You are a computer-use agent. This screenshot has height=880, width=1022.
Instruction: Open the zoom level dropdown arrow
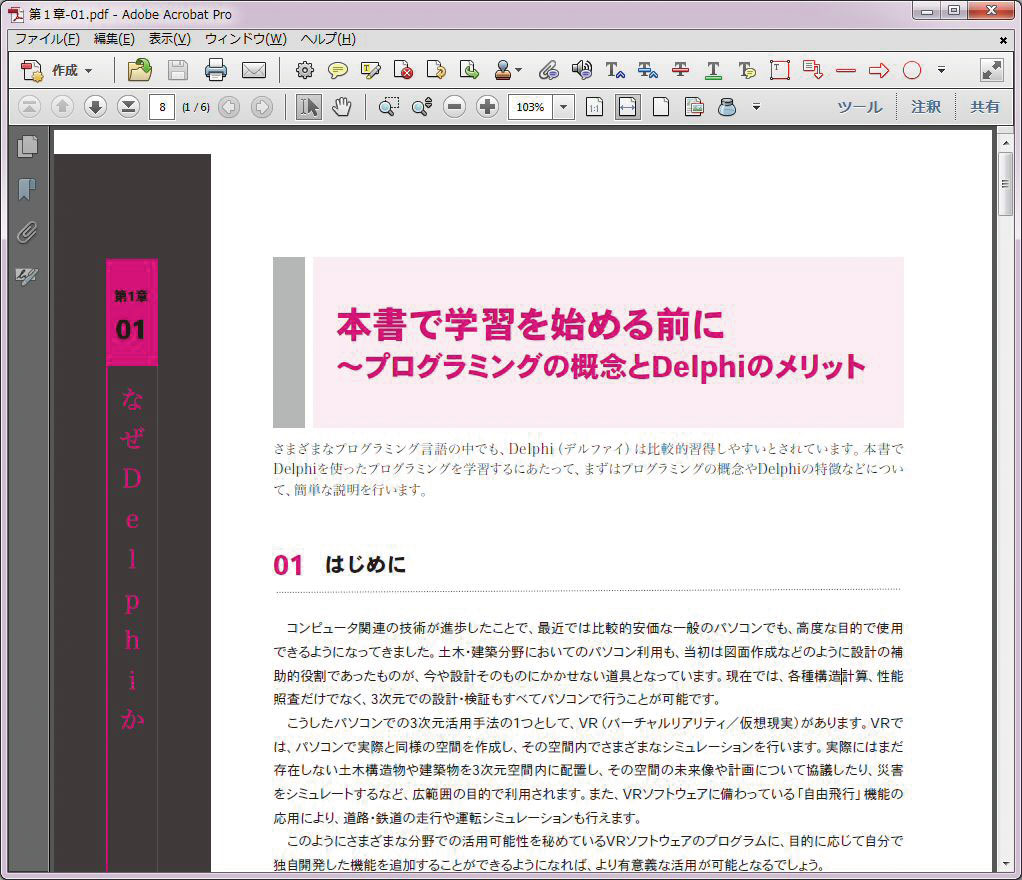[x=564, y=107]
